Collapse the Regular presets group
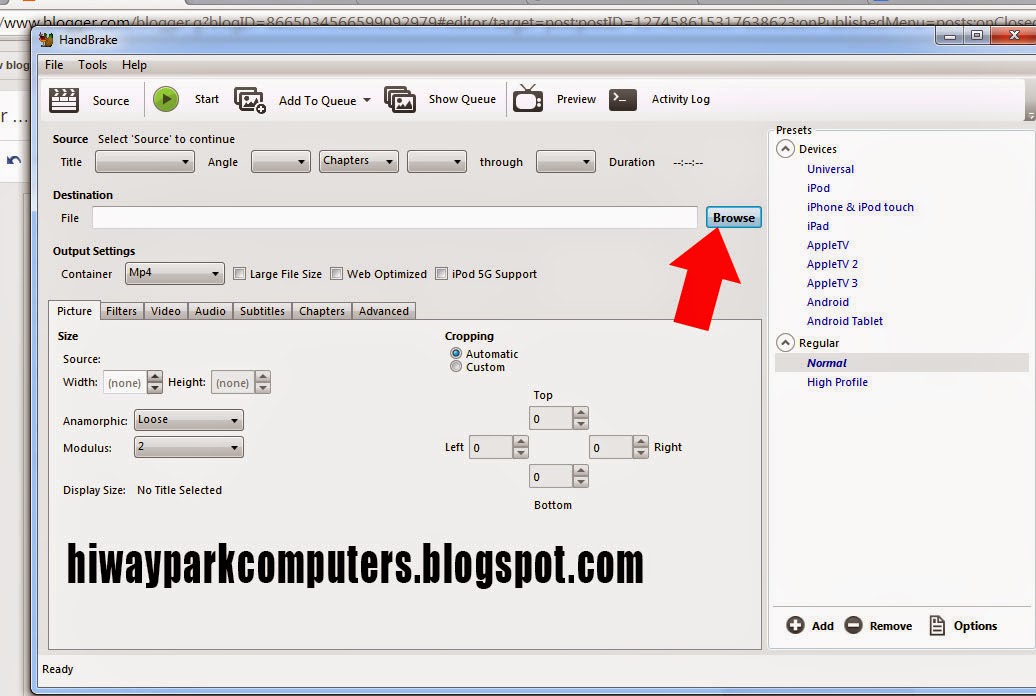 [785, 342]
